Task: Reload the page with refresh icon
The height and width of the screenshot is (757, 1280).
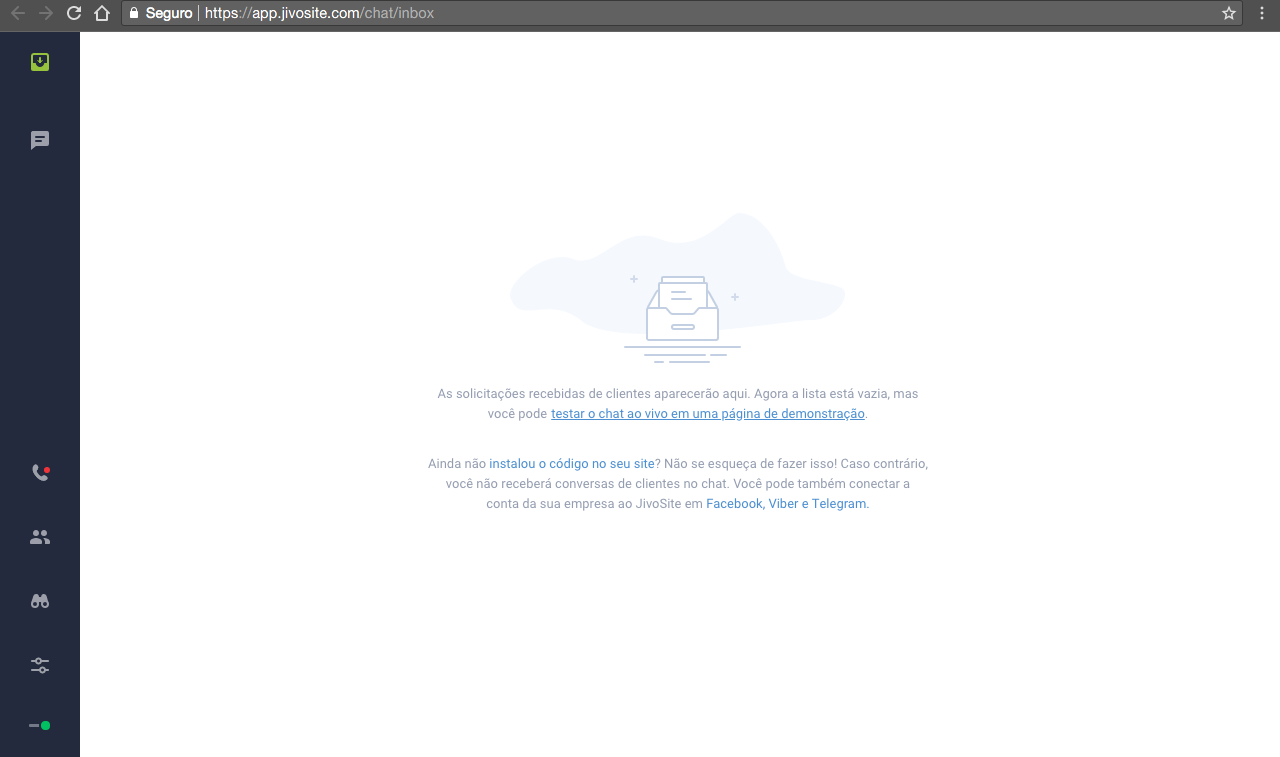Action: pos(73,13)
